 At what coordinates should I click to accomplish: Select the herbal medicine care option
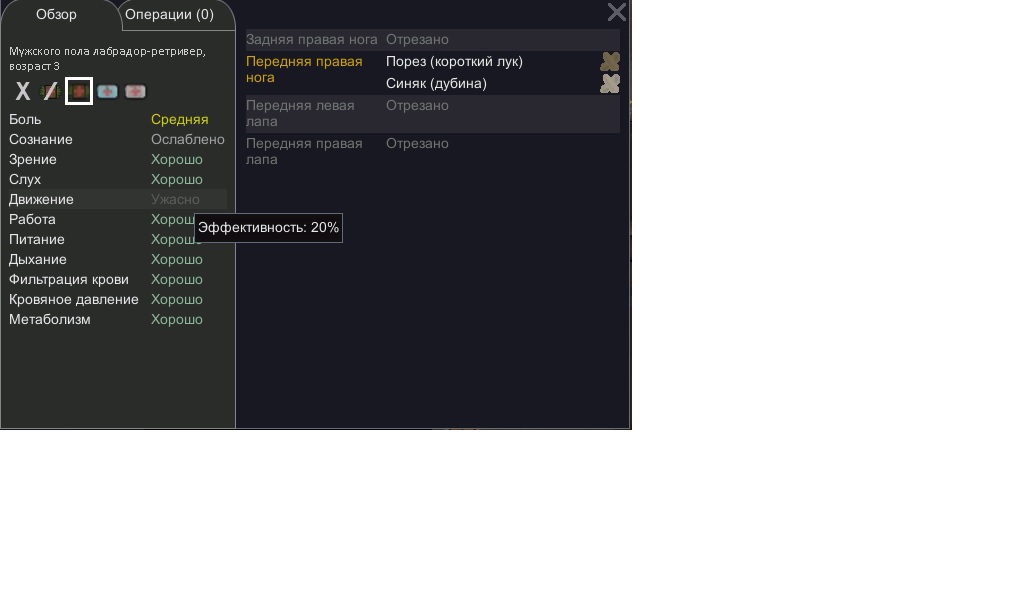(x=79, y=91)
